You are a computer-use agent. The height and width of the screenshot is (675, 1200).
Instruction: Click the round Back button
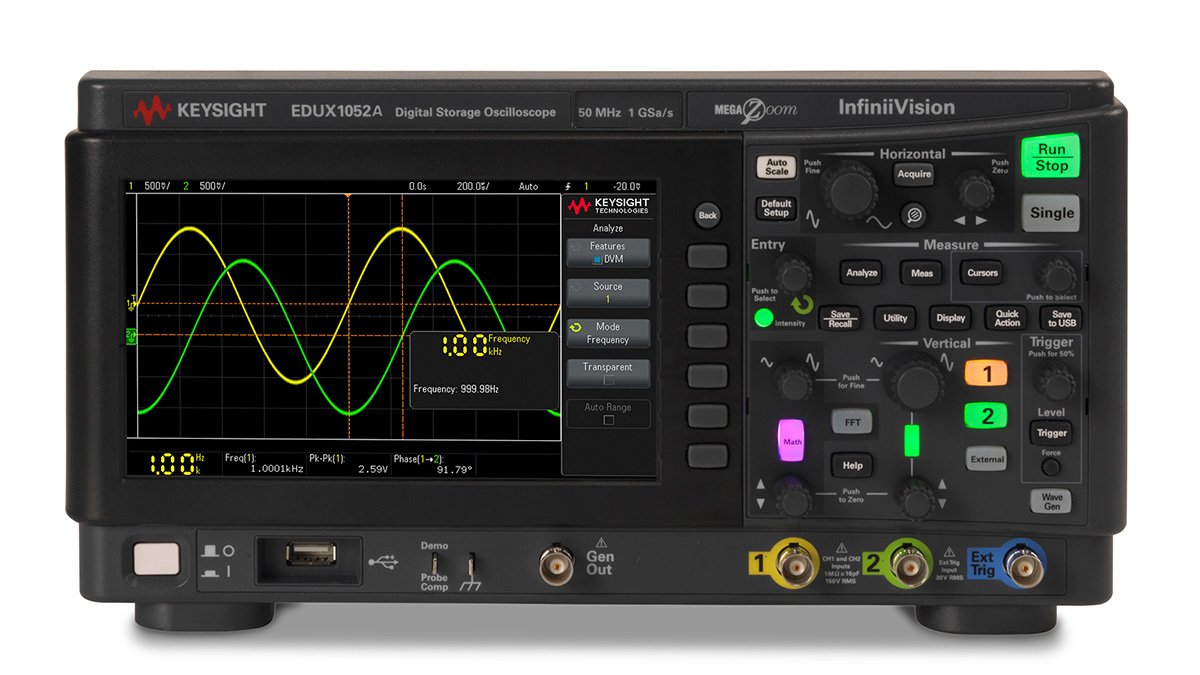click(707, 215)
